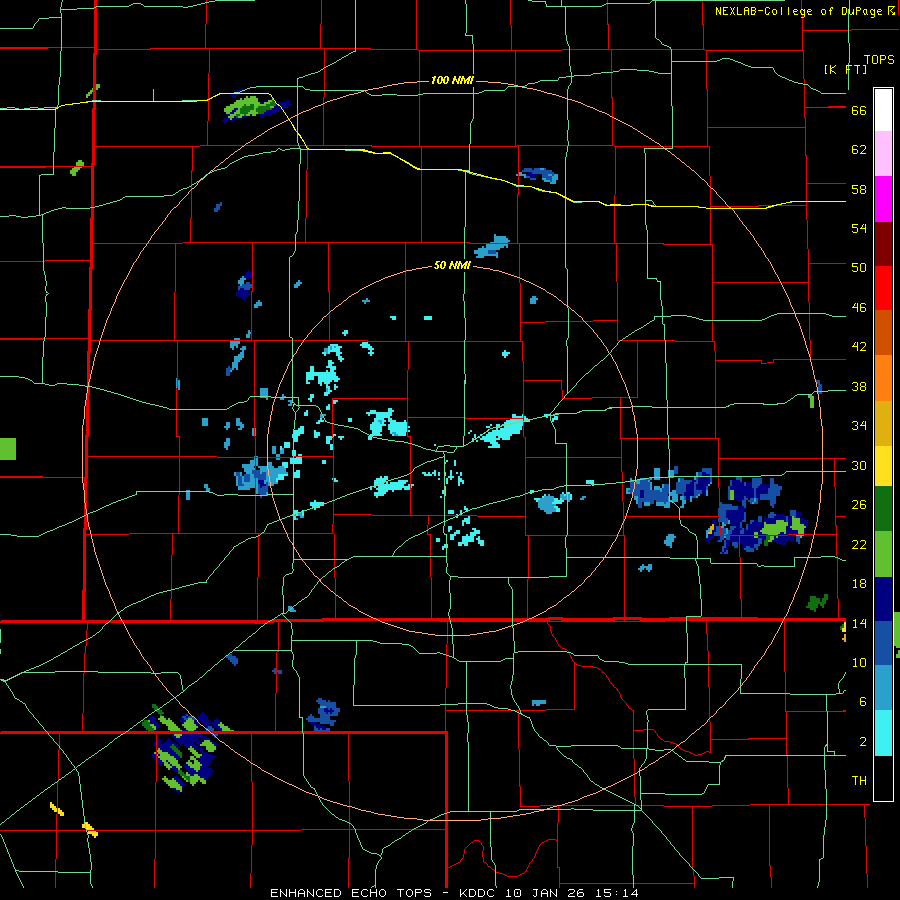Click the Enhanced Echo Tops KDDC caption
The height and width of the screenshot is (900, 900).
pyautogui.click(x=454, y=893)
